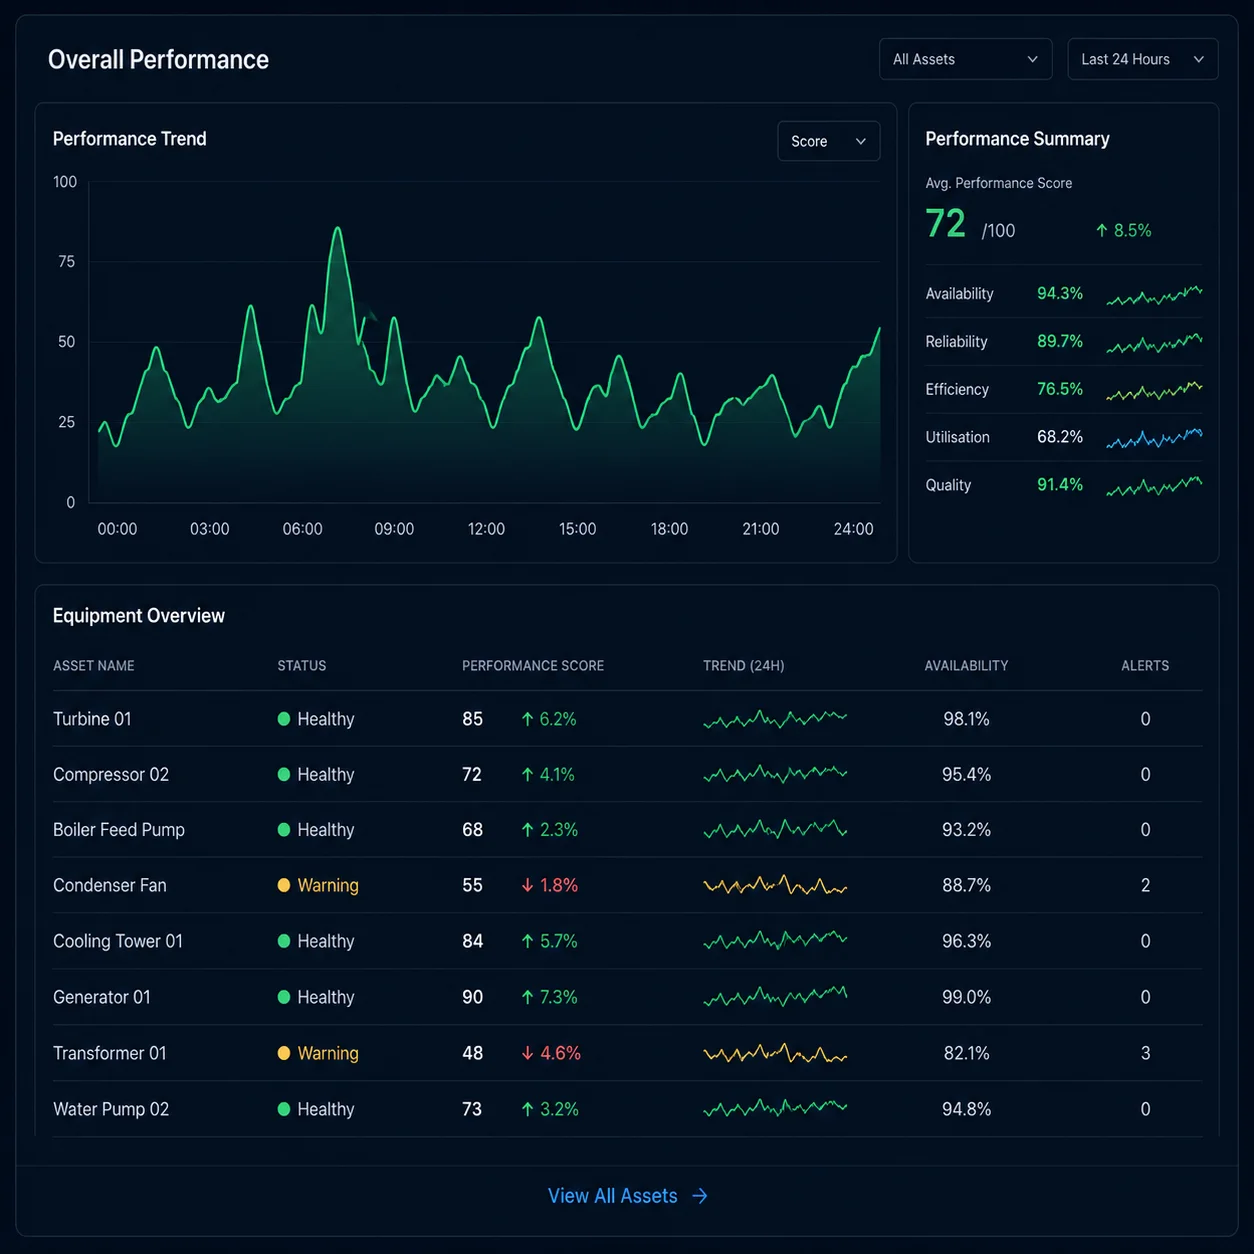Click the green status dot for Boiler Feed Pump
Viewport: 1254px width, 1254px height.
284,830
